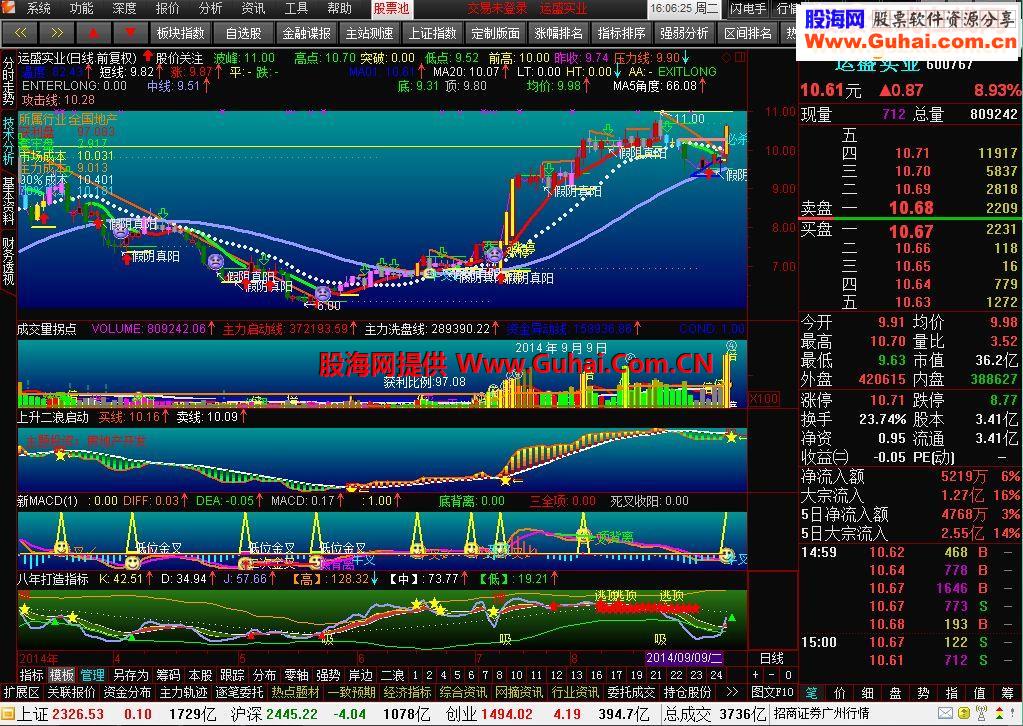
Task: Click the 另存为 bottom tab
Action: pos(130,674)
